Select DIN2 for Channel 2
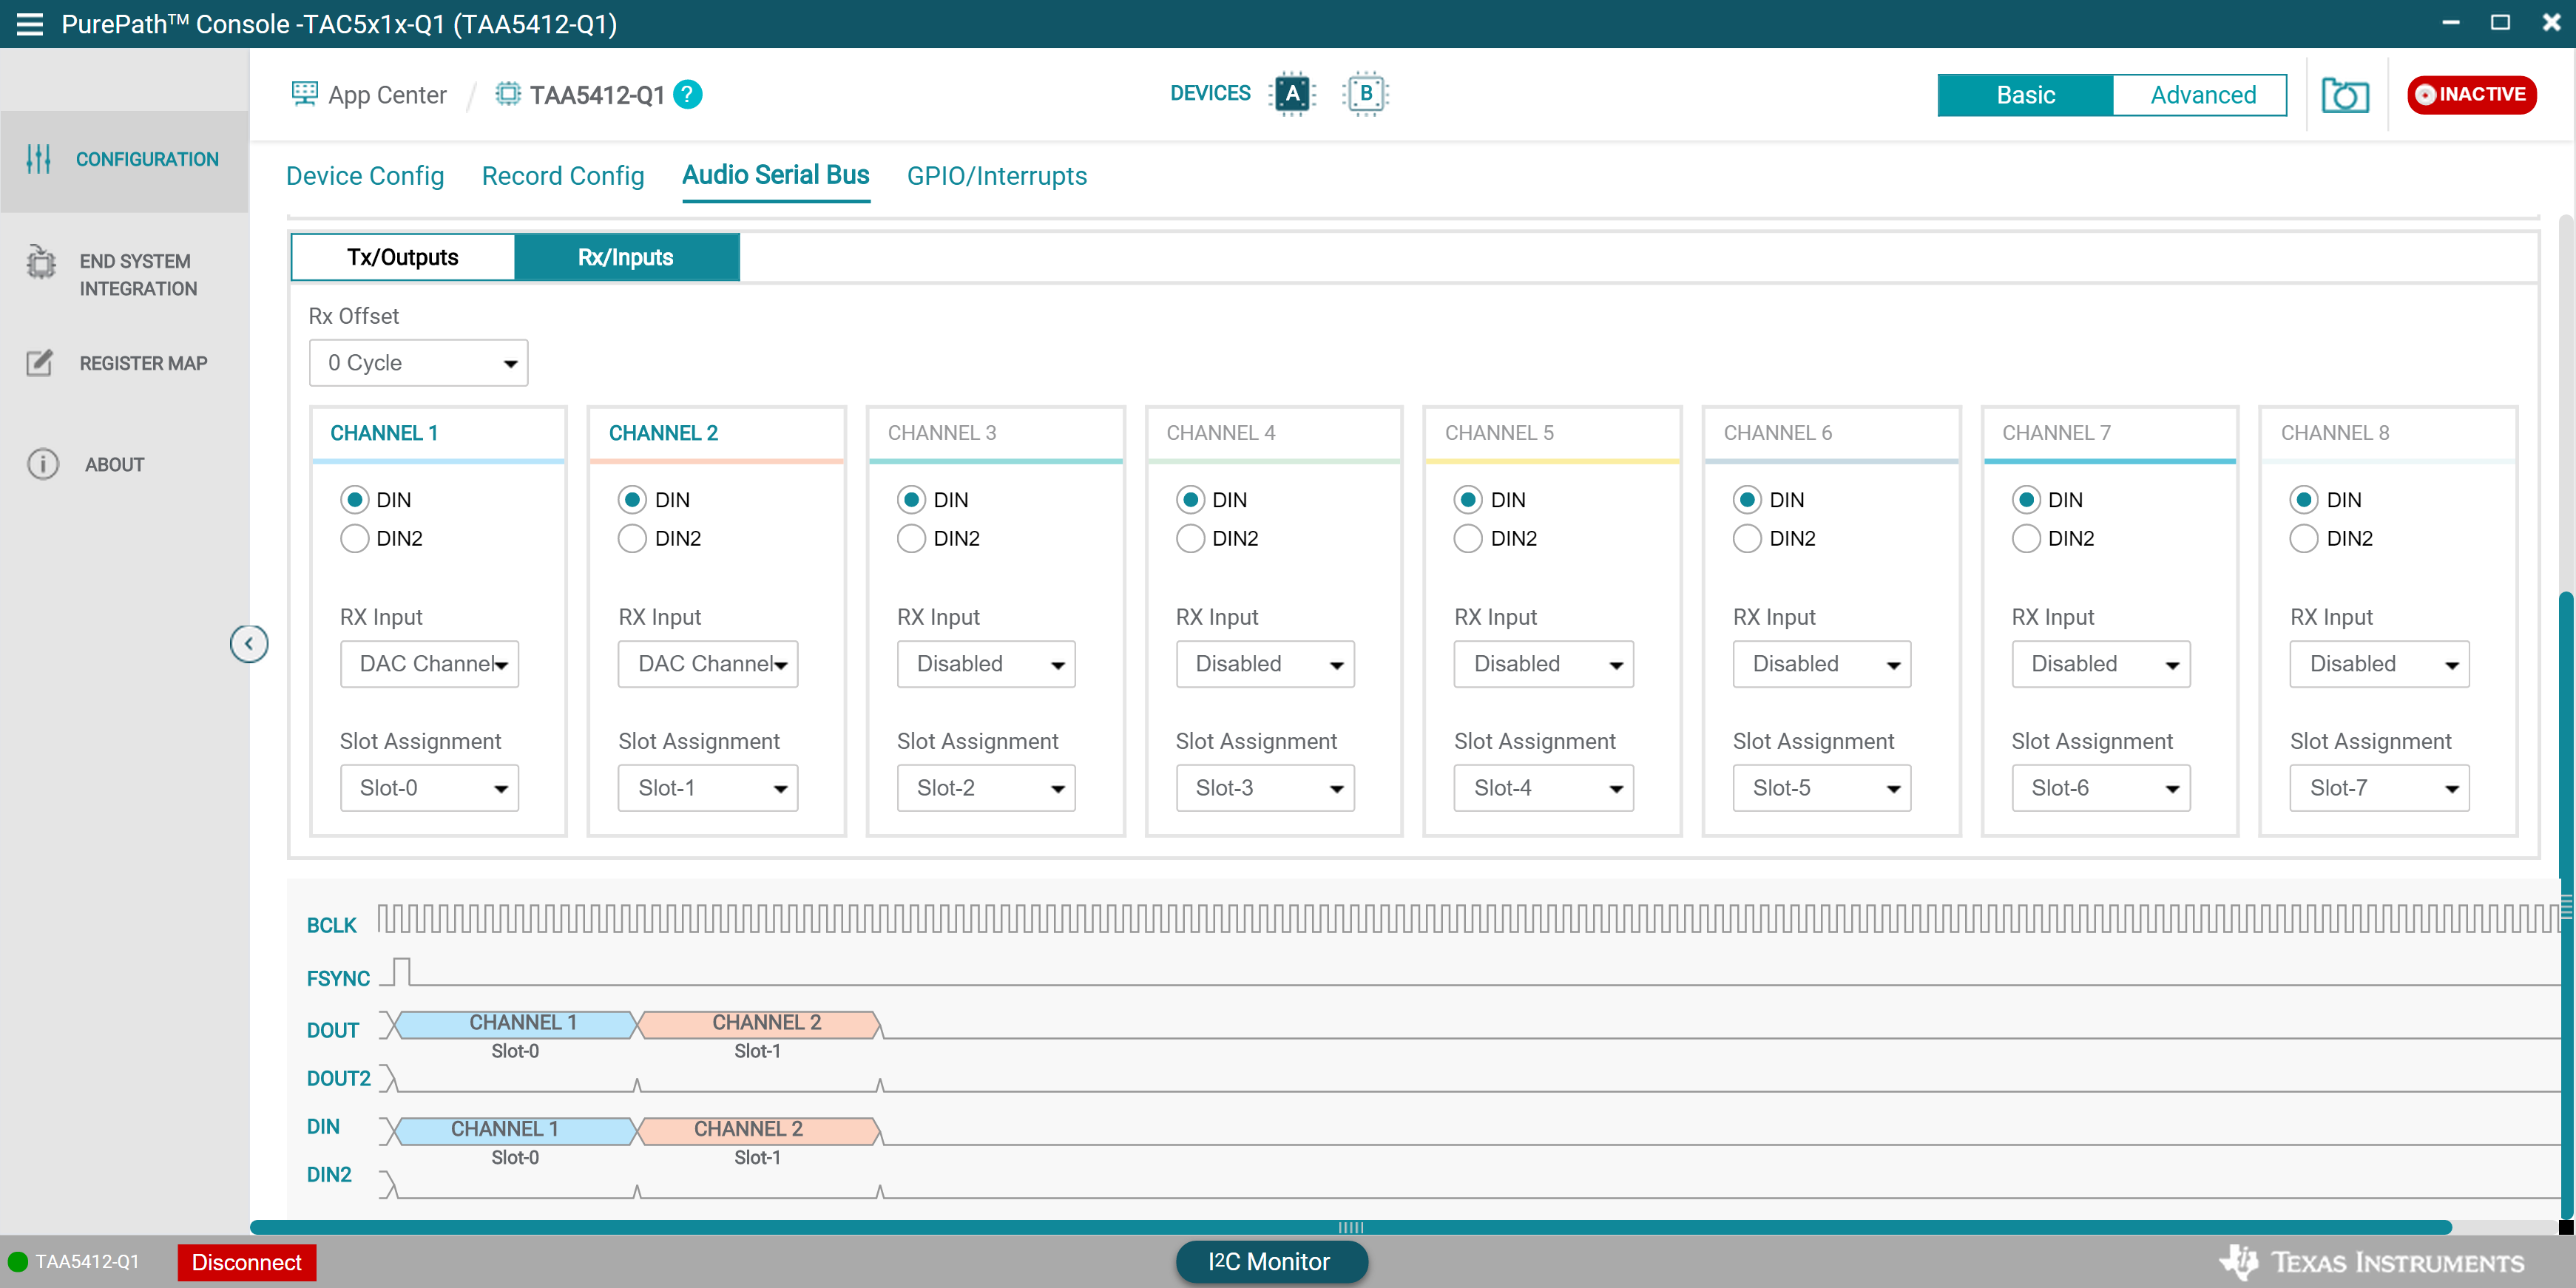2576x1288 pixels. pos(632,539)
